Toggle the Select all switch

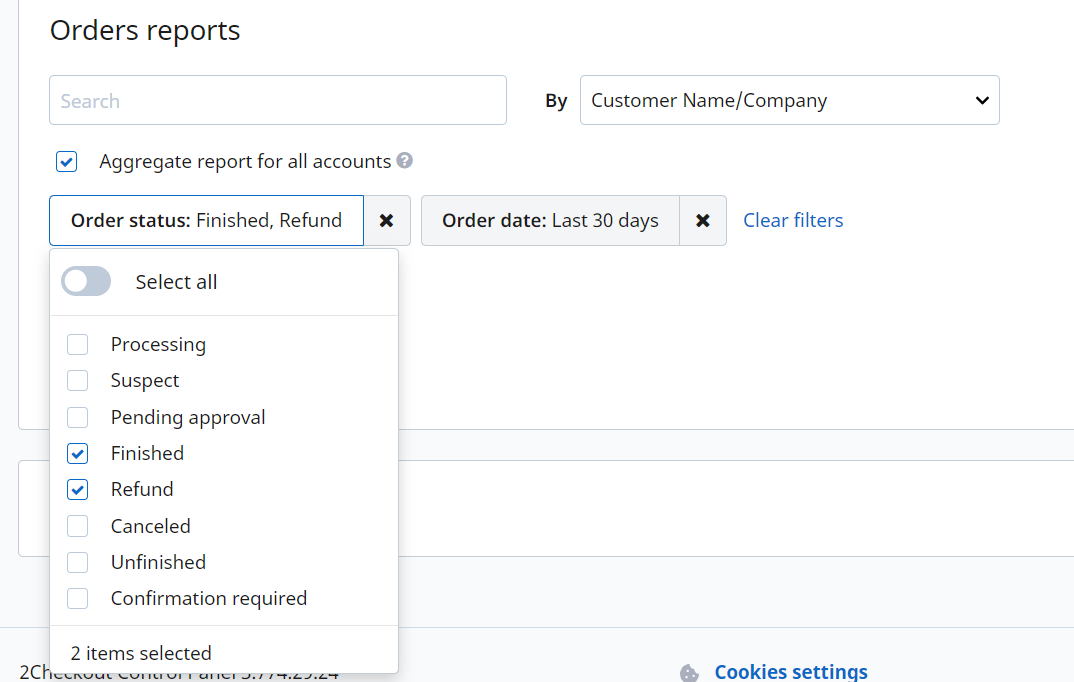coord(85,281)
